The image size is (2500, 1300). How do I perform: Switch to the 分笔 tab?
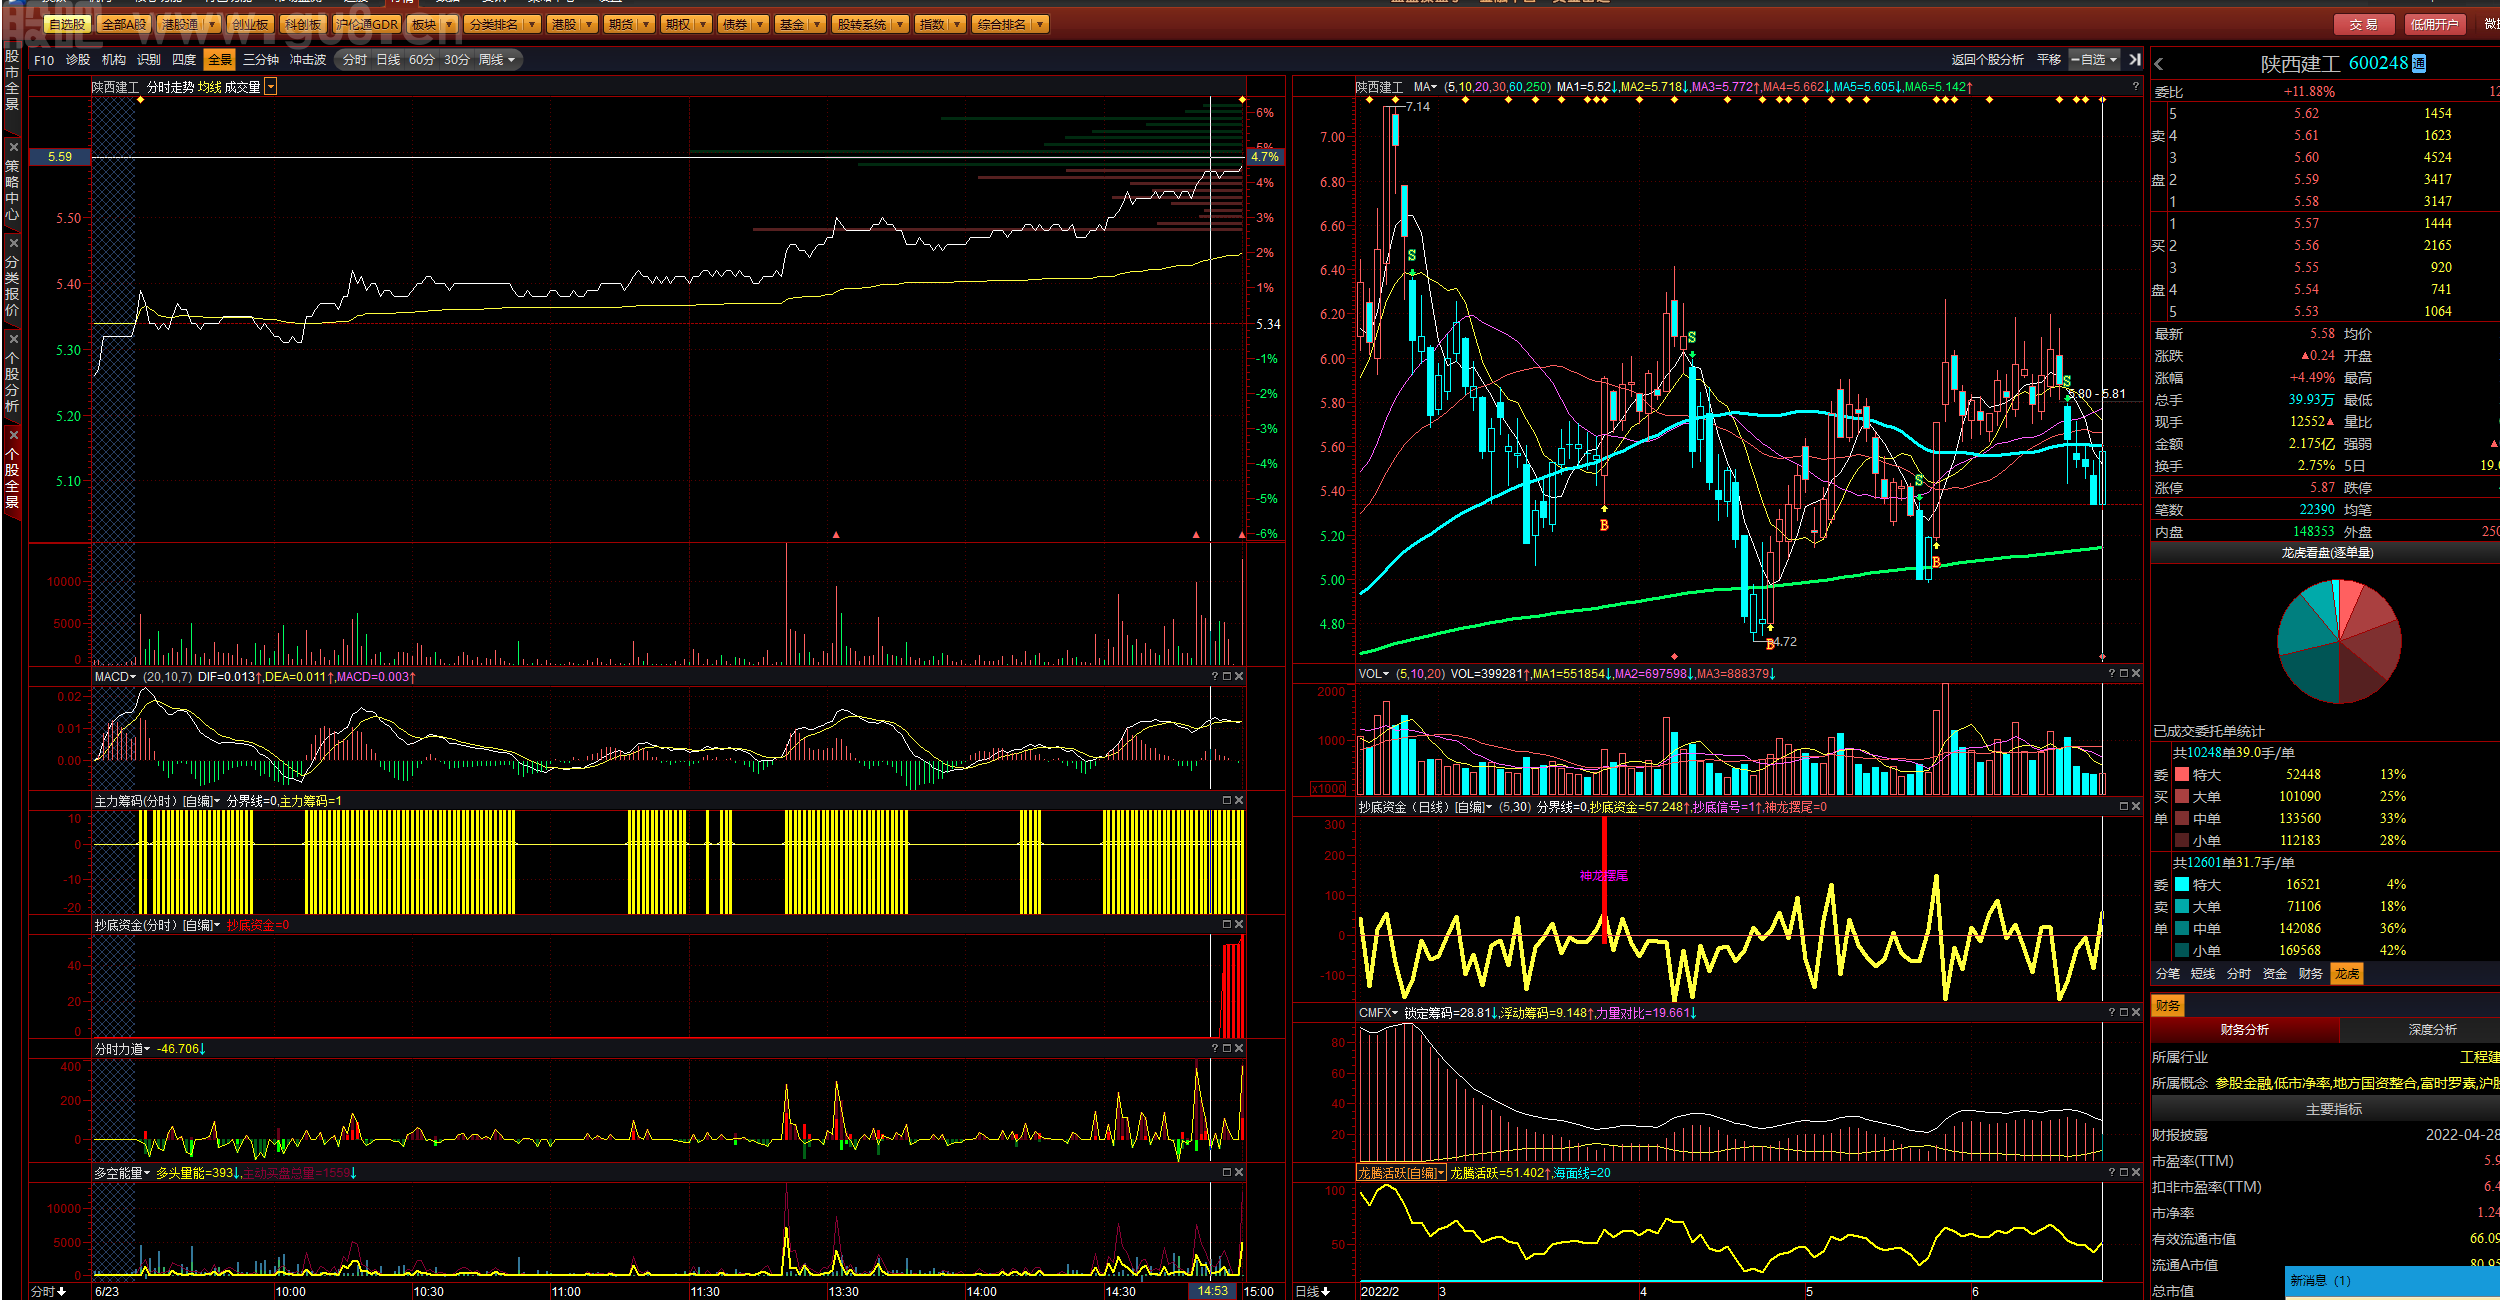click(x=2168, y=974)
